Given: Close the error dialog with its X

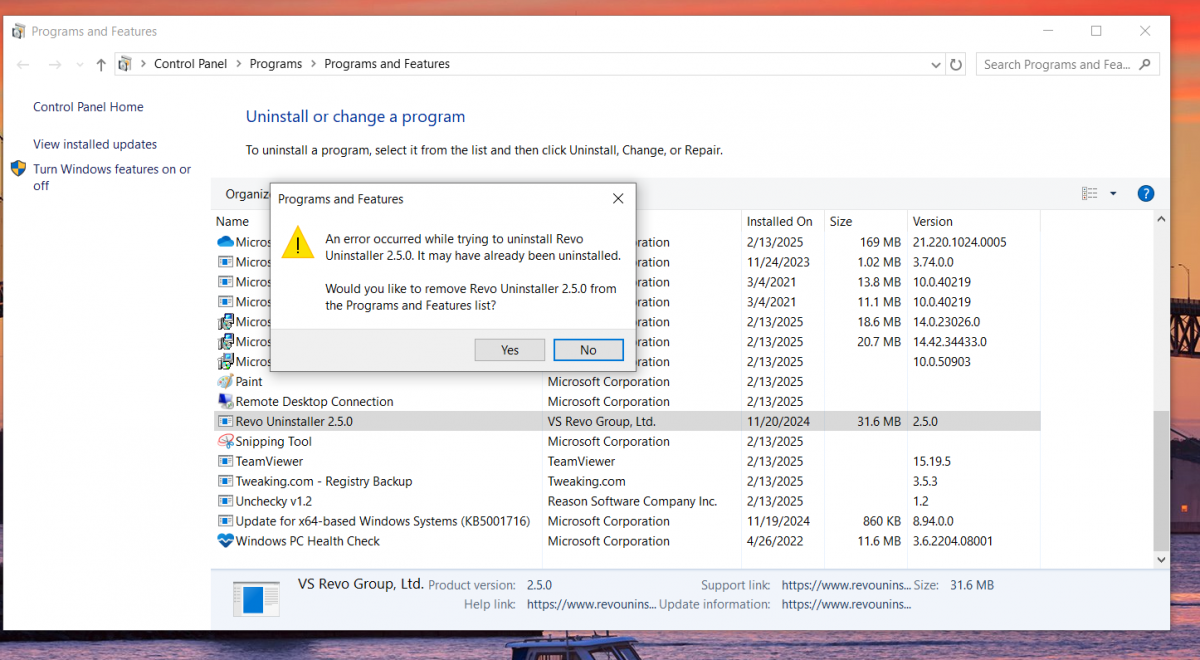Looking at the screenshot, I should (x=618, y=199).
